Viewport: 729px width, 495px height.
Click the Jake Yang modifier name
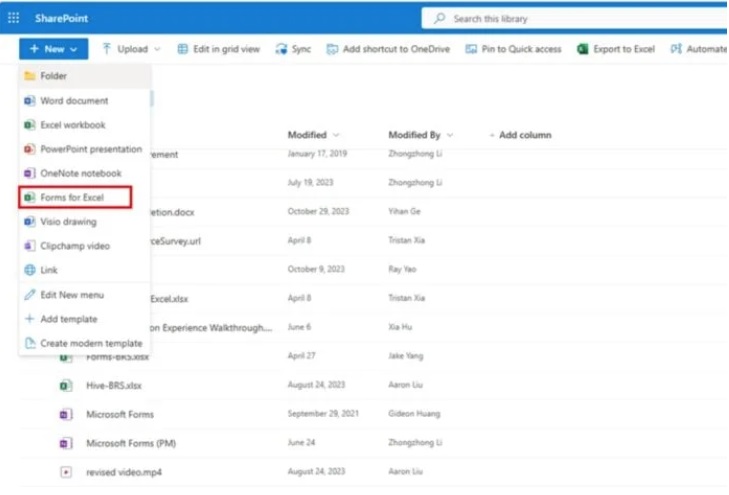pyautogui.click(x=405, y=356)
